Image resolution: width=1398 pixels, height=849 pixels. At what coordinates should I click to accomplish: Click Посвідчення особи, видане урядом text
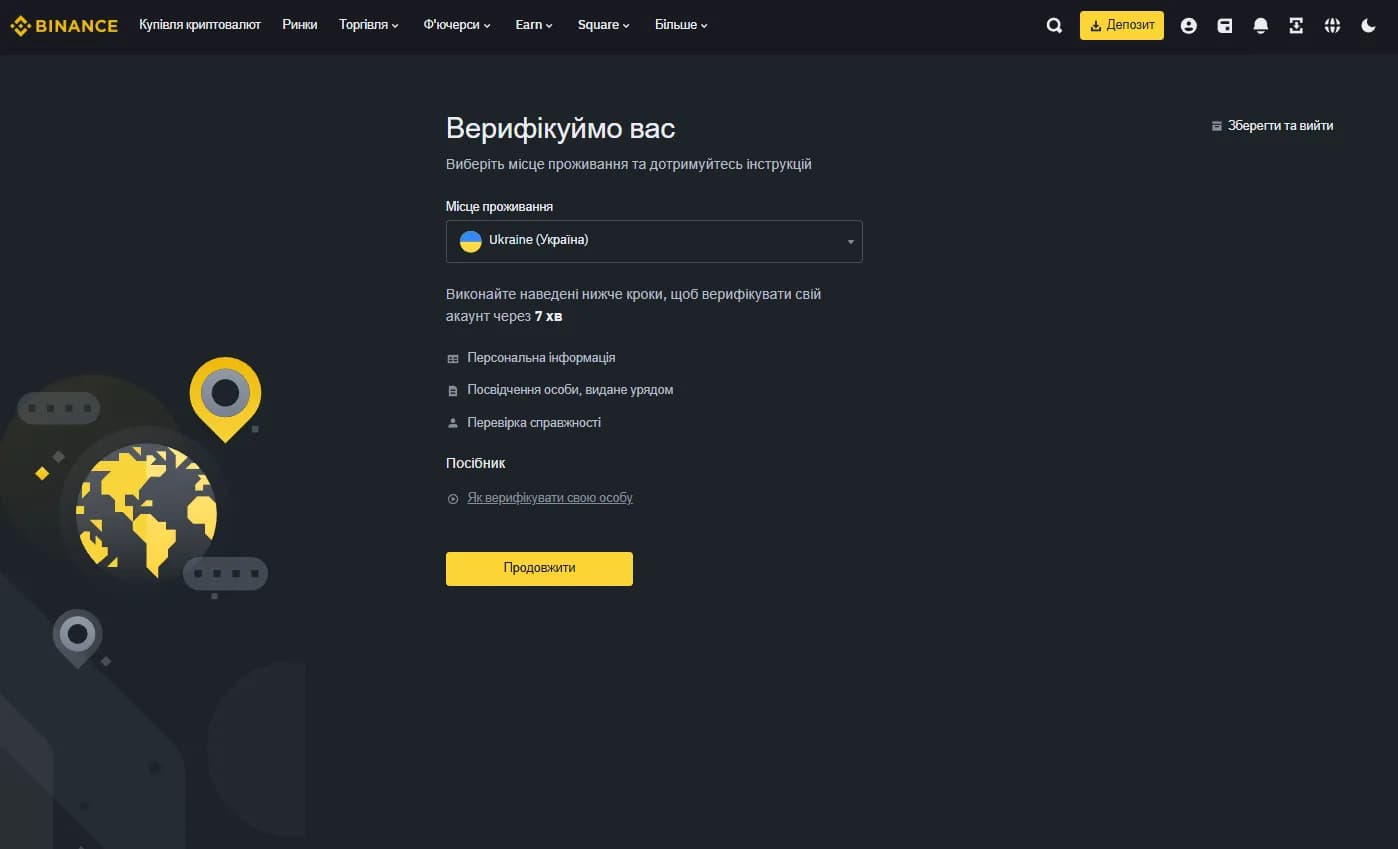coord(570,390)
